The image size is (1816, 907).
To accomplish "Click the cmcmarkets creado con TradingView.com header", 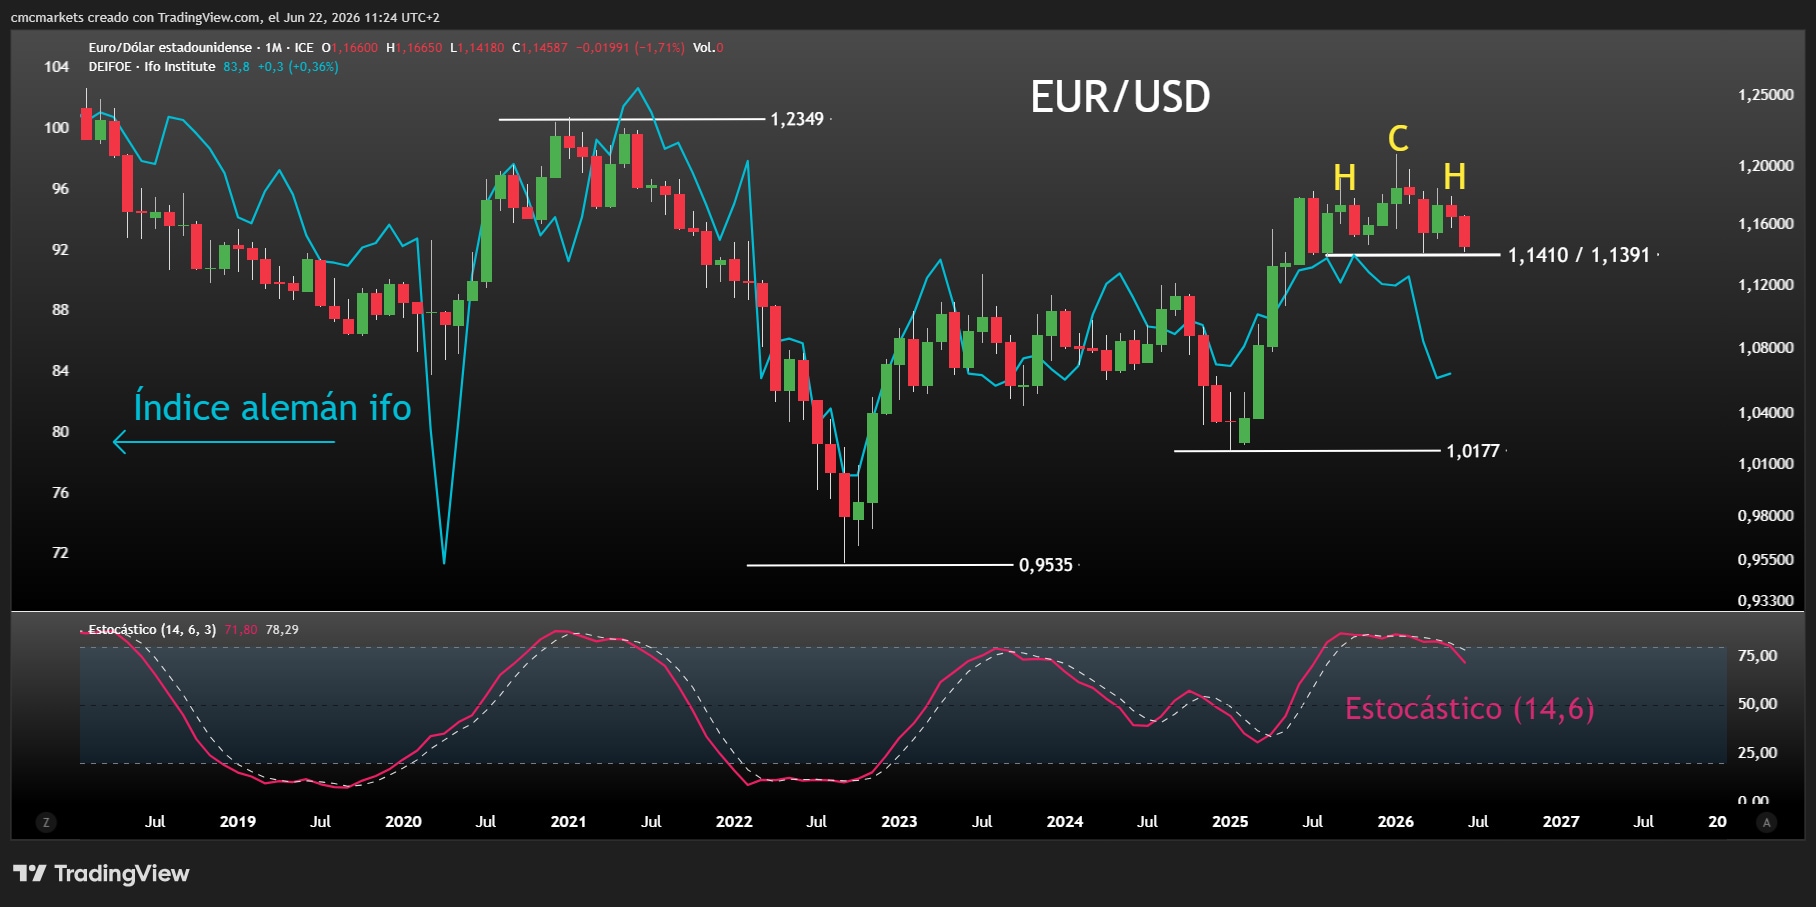I will [225, 17].
